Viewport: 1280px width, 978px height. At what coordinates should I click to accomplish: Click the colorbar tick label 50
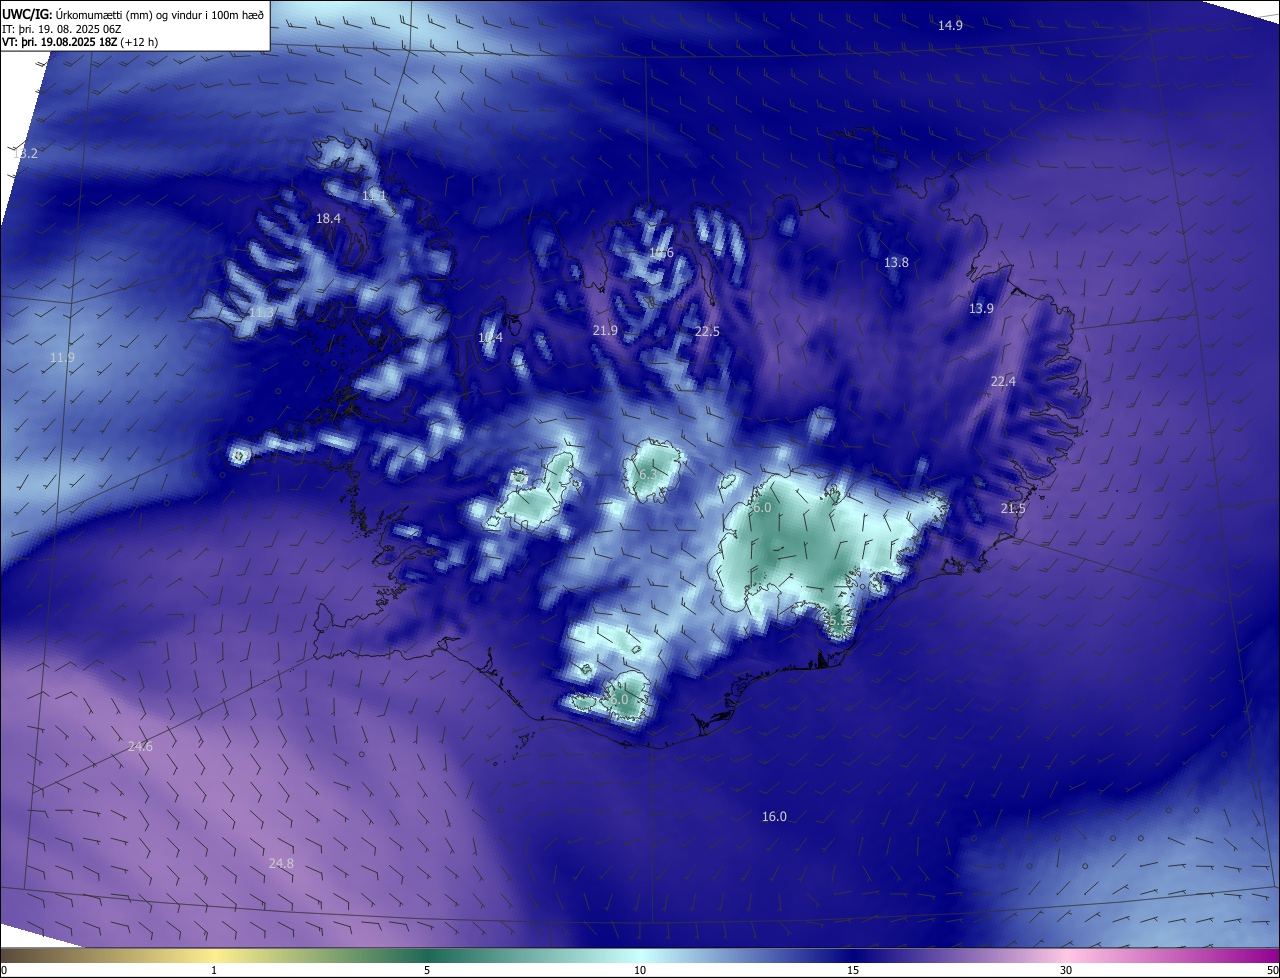[1272, 970]
